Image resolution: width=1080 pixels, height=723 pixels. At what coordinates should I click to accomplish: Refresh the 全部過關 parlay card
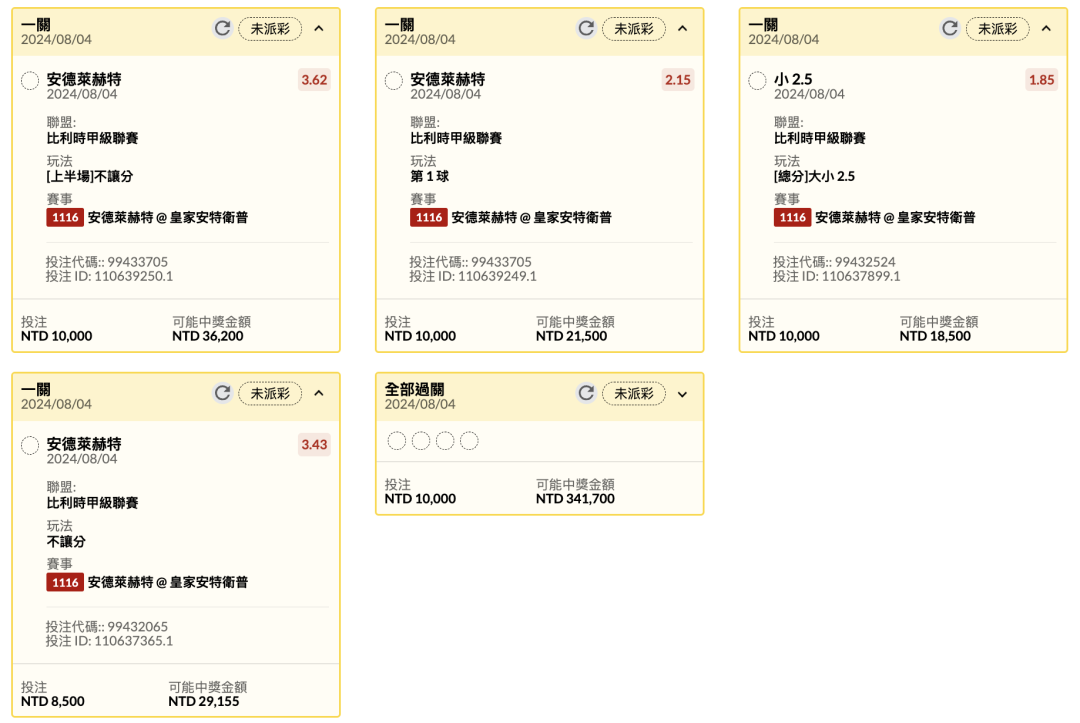pyautogui.click(x=585, y=393)
